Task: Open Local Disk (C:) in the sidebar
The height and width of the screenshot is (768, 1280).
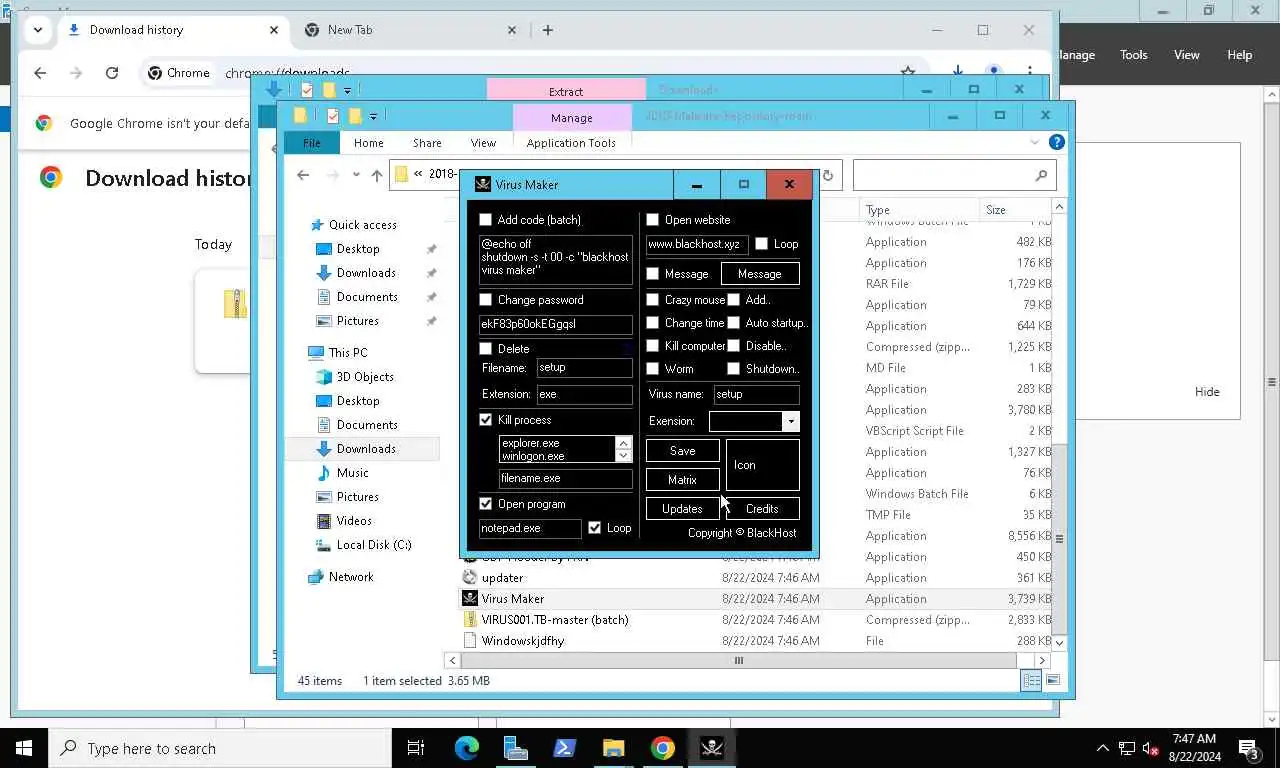Action: (x=324, y=545)
